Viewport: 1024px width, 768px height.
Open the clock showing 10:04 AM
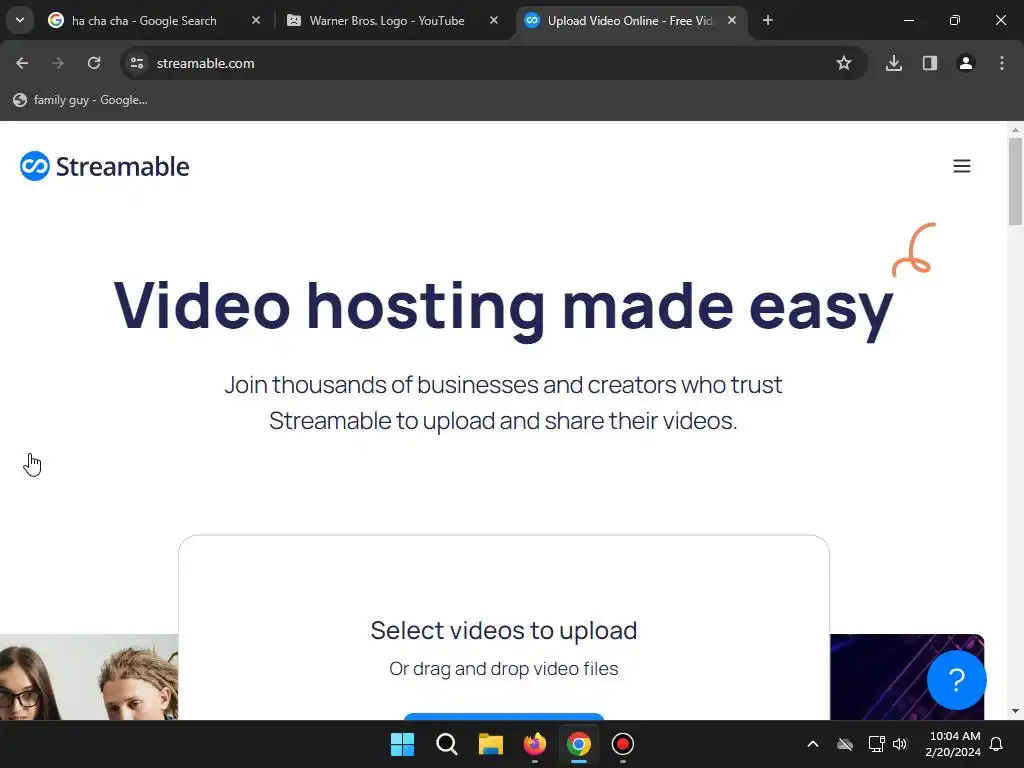click(x=953, y=744)
